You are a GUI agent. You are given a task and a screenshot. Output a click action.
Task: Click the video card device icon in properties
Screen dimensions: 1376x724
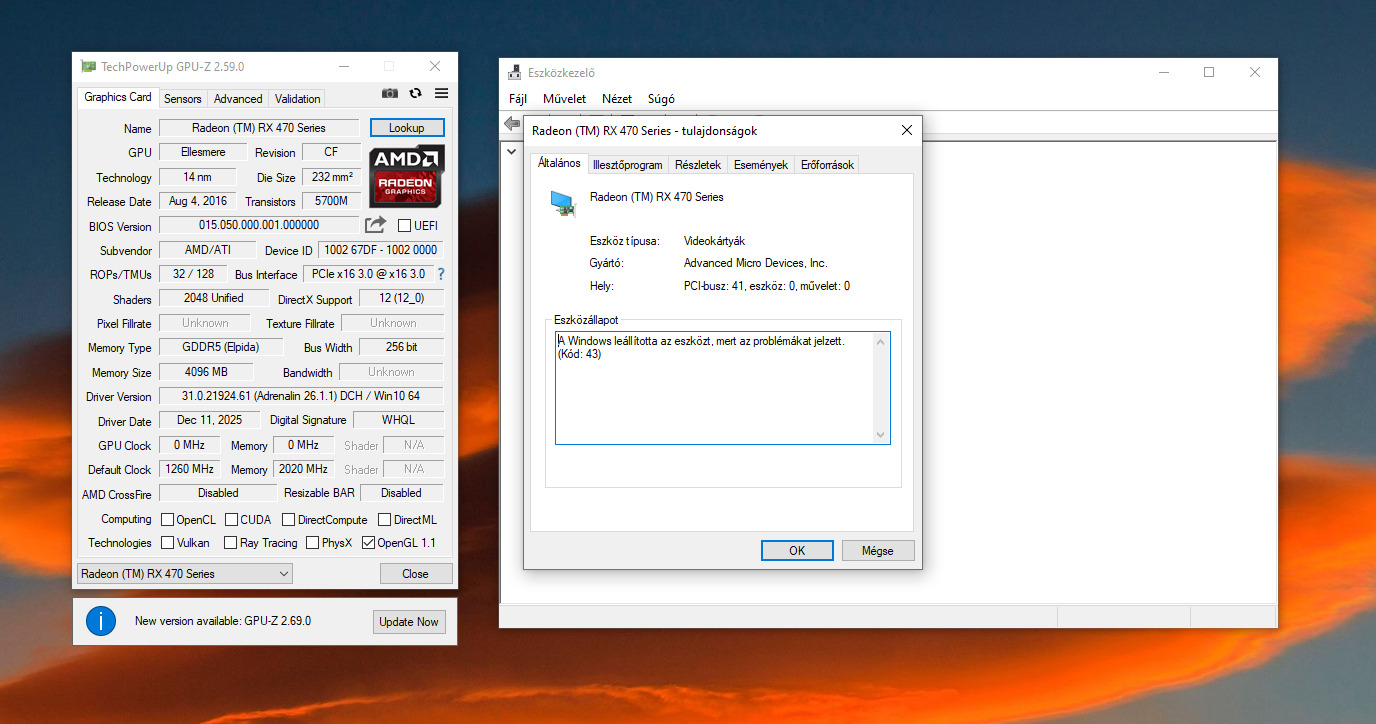[x=564, y=203]
